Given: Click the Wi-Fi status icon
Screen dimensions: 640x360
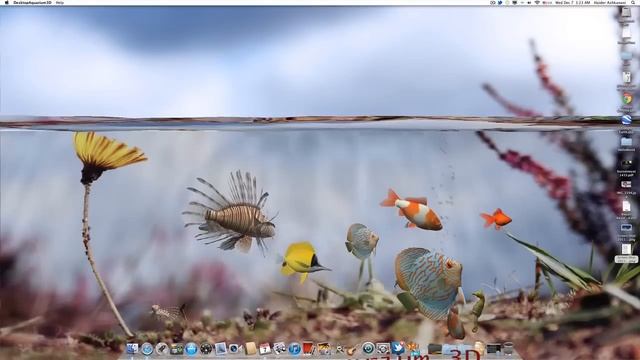Looking at the screenshot, I should pyautogui.click(x=537, y=2).
